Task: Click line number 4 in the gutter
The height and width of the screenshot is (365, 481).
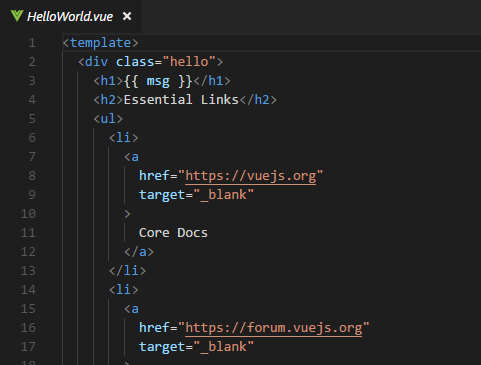Action: point(32,100)
